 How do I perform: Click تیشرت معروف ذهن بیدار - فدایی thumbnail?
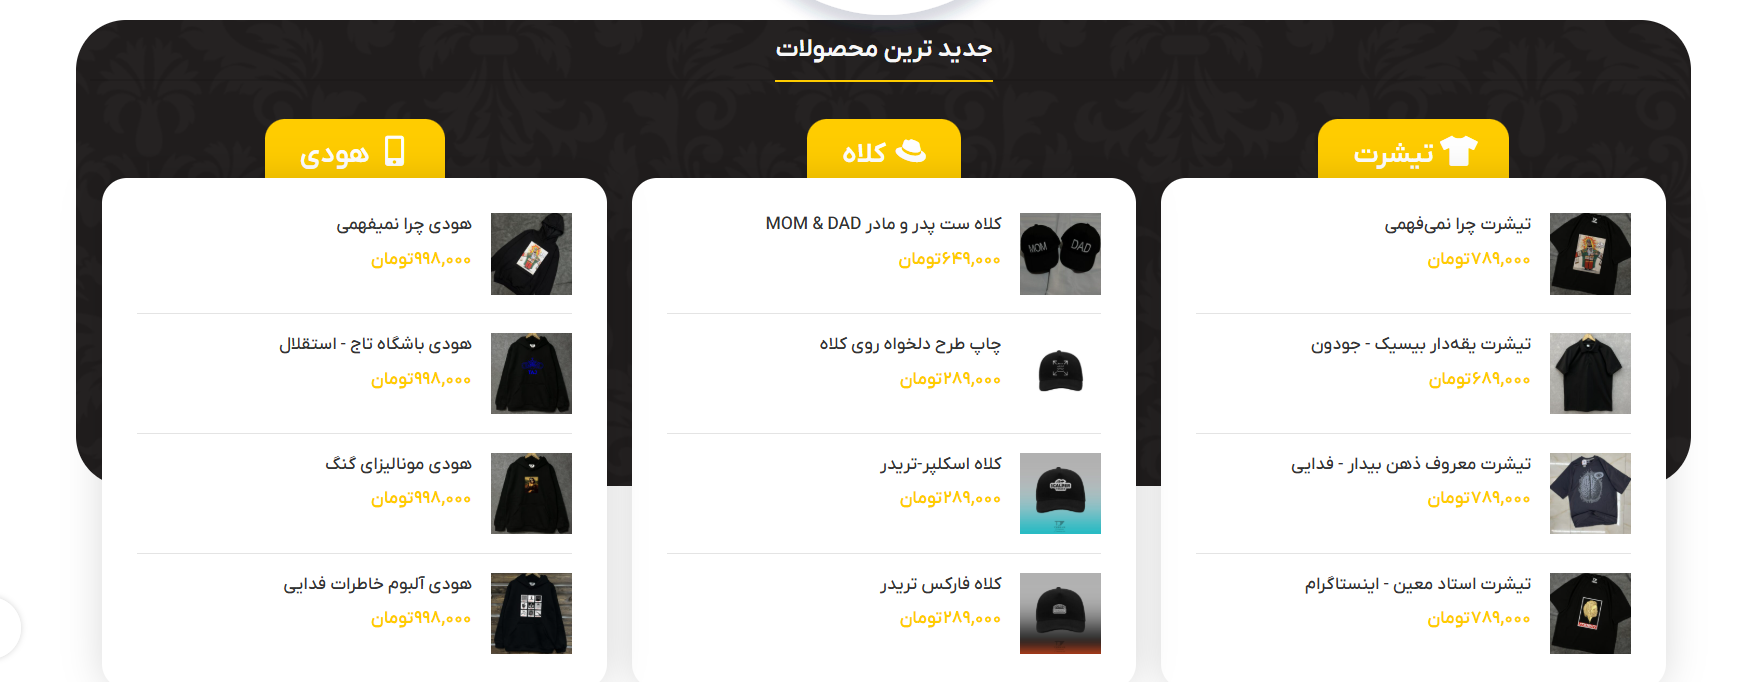pos(1590,493)
